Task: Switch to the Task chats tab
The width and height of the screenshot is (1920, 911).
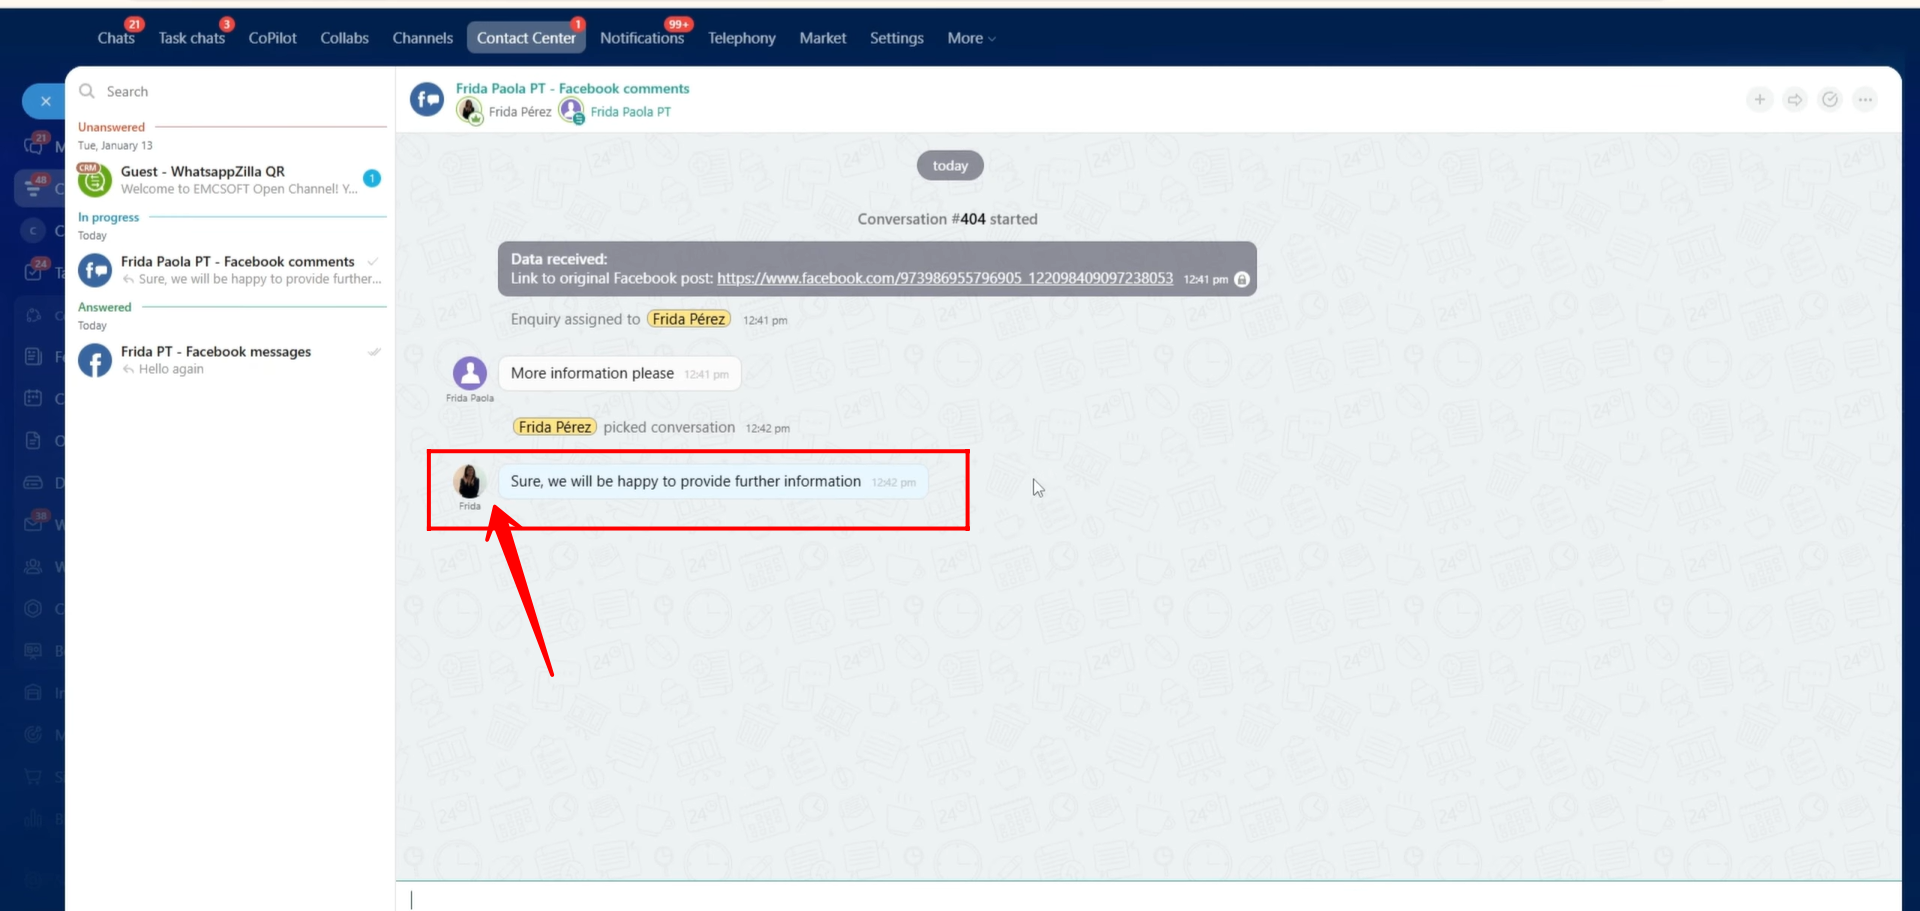Action: coord(191,38)
